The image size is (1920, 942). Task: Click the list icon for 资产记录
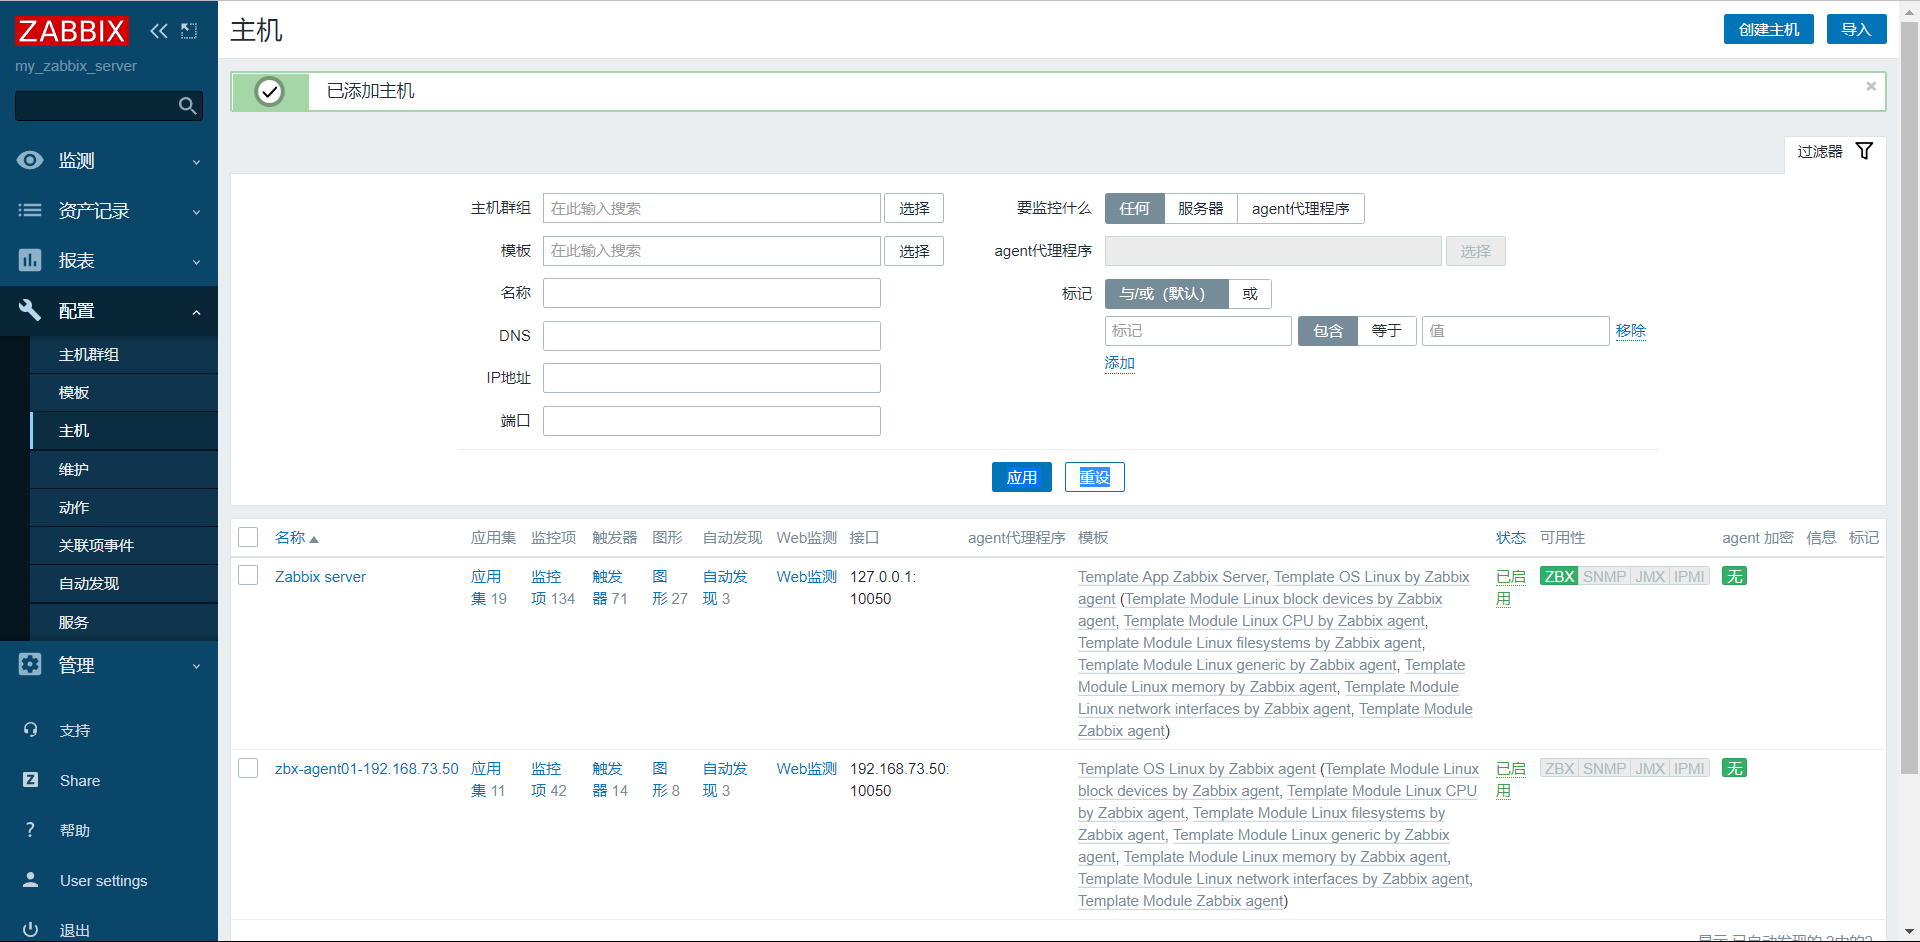(x=30, y=210)
